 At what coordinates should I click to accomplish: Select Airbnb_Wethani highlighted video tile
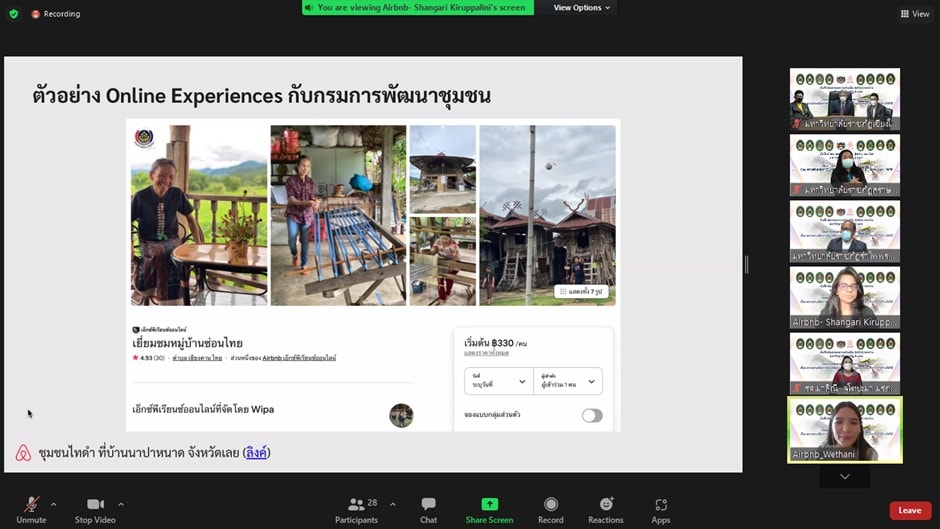coord(845,430)
